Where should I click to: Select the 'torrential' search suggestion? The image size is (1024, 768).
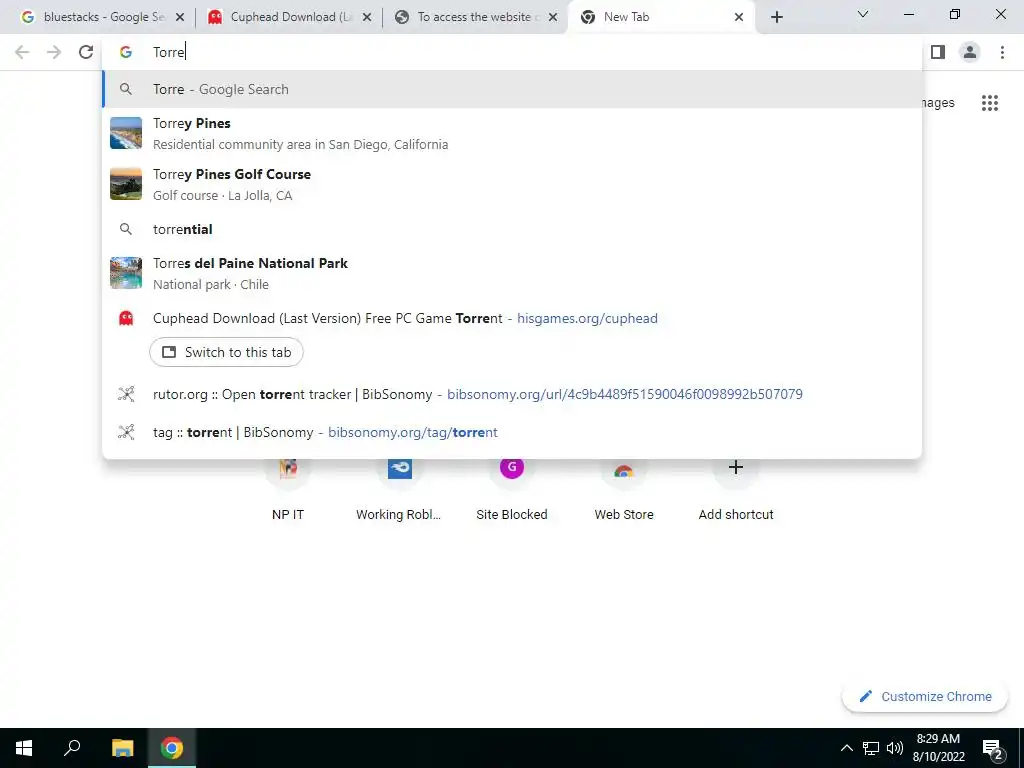(512, 229)
